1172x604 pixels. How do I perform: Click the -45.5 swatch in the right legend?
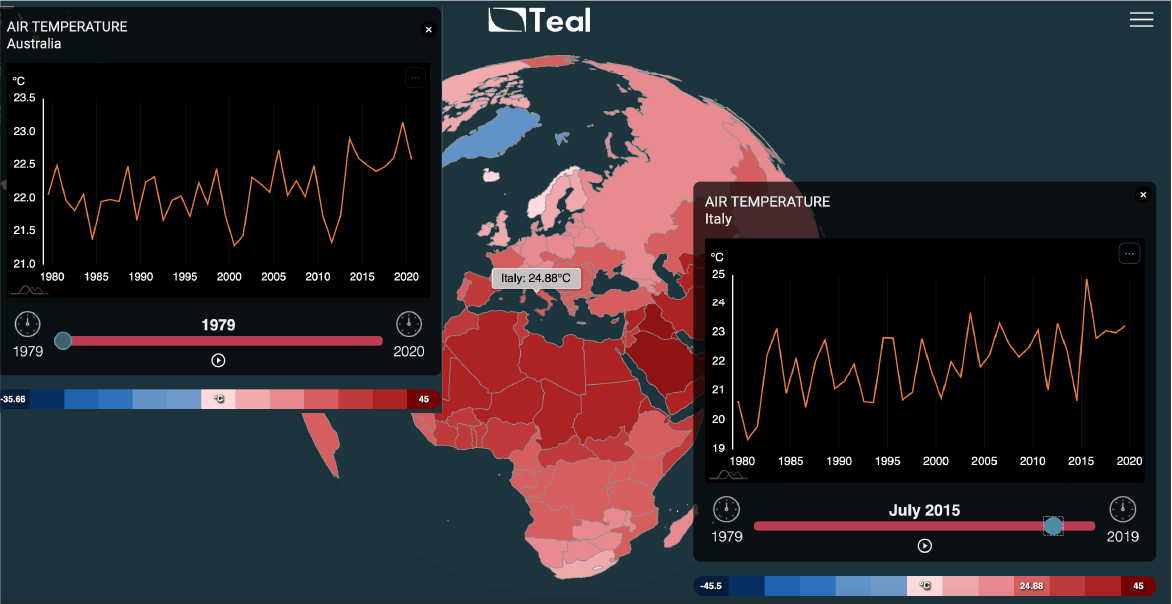[711, 585]
